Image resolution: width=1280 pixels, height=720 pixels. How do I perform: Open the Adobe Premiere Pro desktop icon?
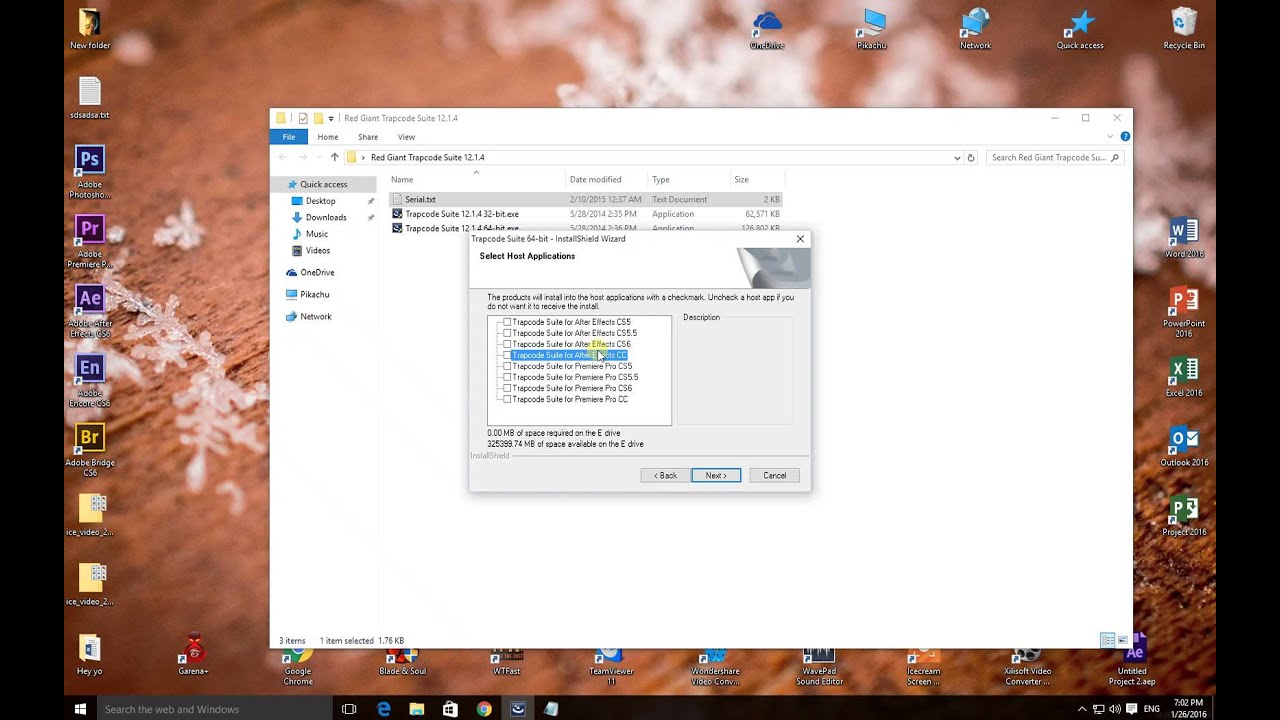coord(90,241)
